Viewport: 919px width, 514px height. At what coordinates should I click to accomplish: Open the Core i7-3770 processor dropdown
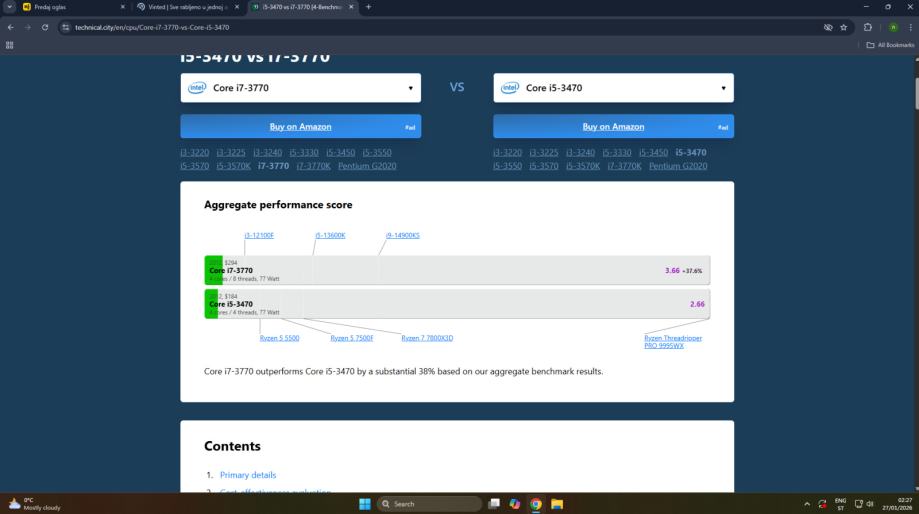click(x=301, y=88)
